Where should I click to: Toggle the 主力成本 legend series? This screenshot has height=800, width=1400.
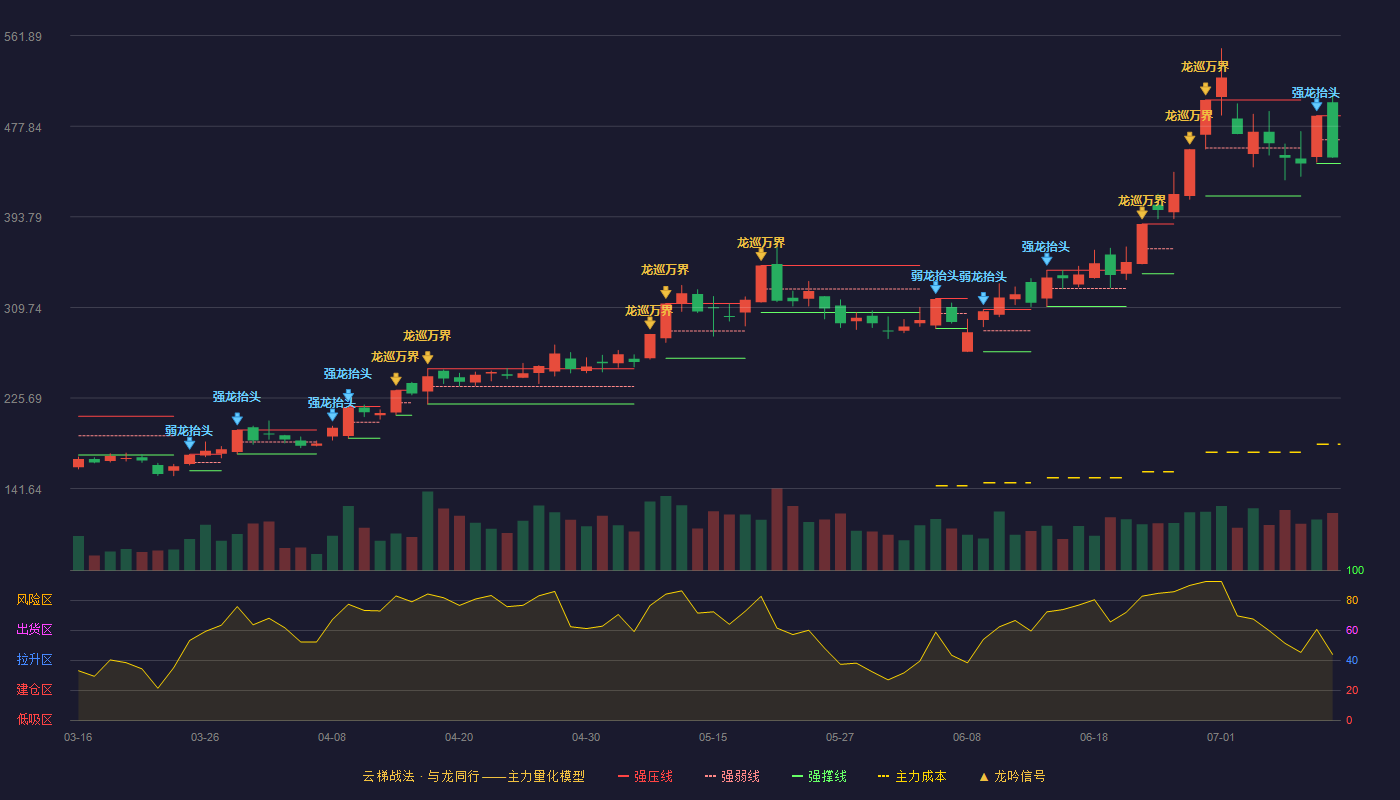tap(912, 776)
